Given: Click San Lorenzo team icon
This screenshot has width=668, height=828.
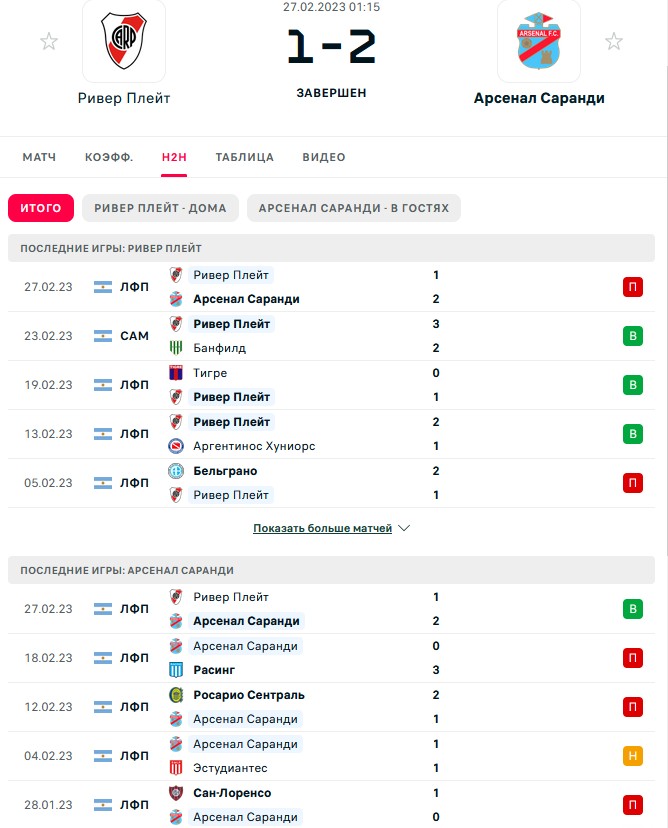Looking at the screenshot, I should (x=176, y=793).
